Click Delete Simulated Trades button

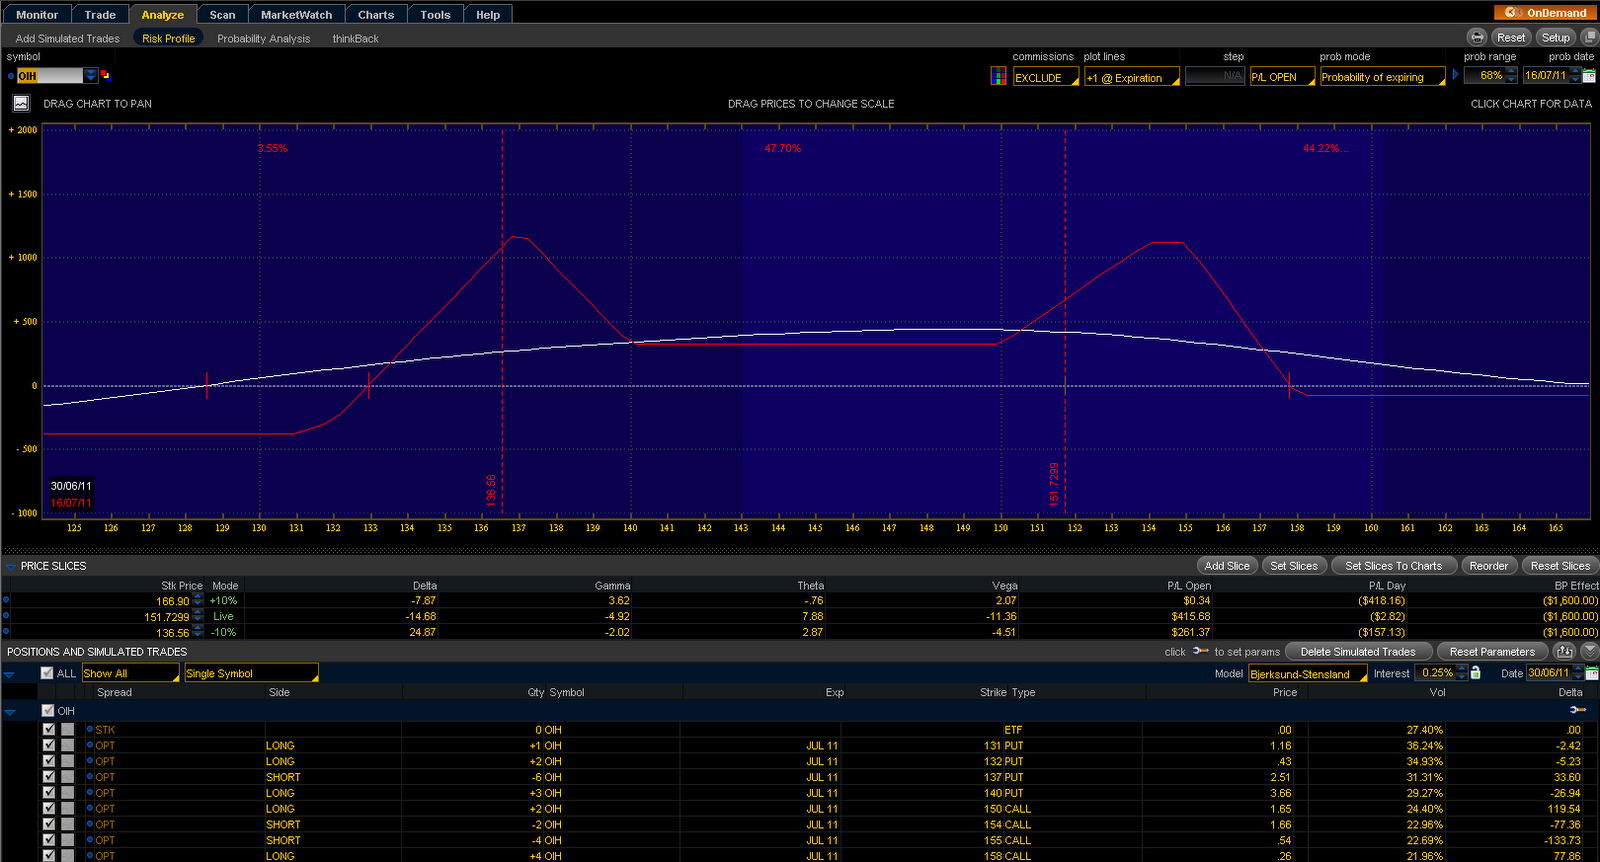click(1358, 651)
